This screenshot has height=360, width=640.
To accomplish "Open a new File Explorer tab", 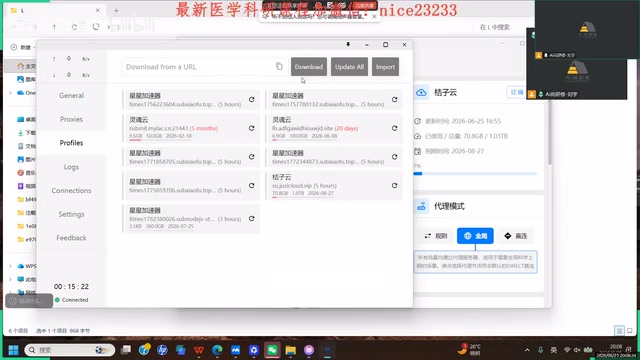I will (116, 11).
